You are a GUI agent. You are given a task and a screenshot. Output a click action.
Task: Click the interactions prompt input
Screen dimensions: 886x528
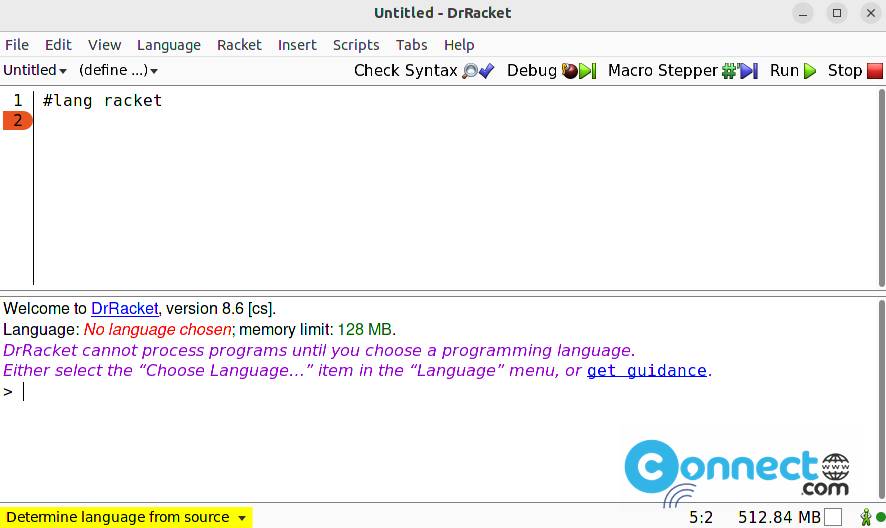tap(23, 391)
